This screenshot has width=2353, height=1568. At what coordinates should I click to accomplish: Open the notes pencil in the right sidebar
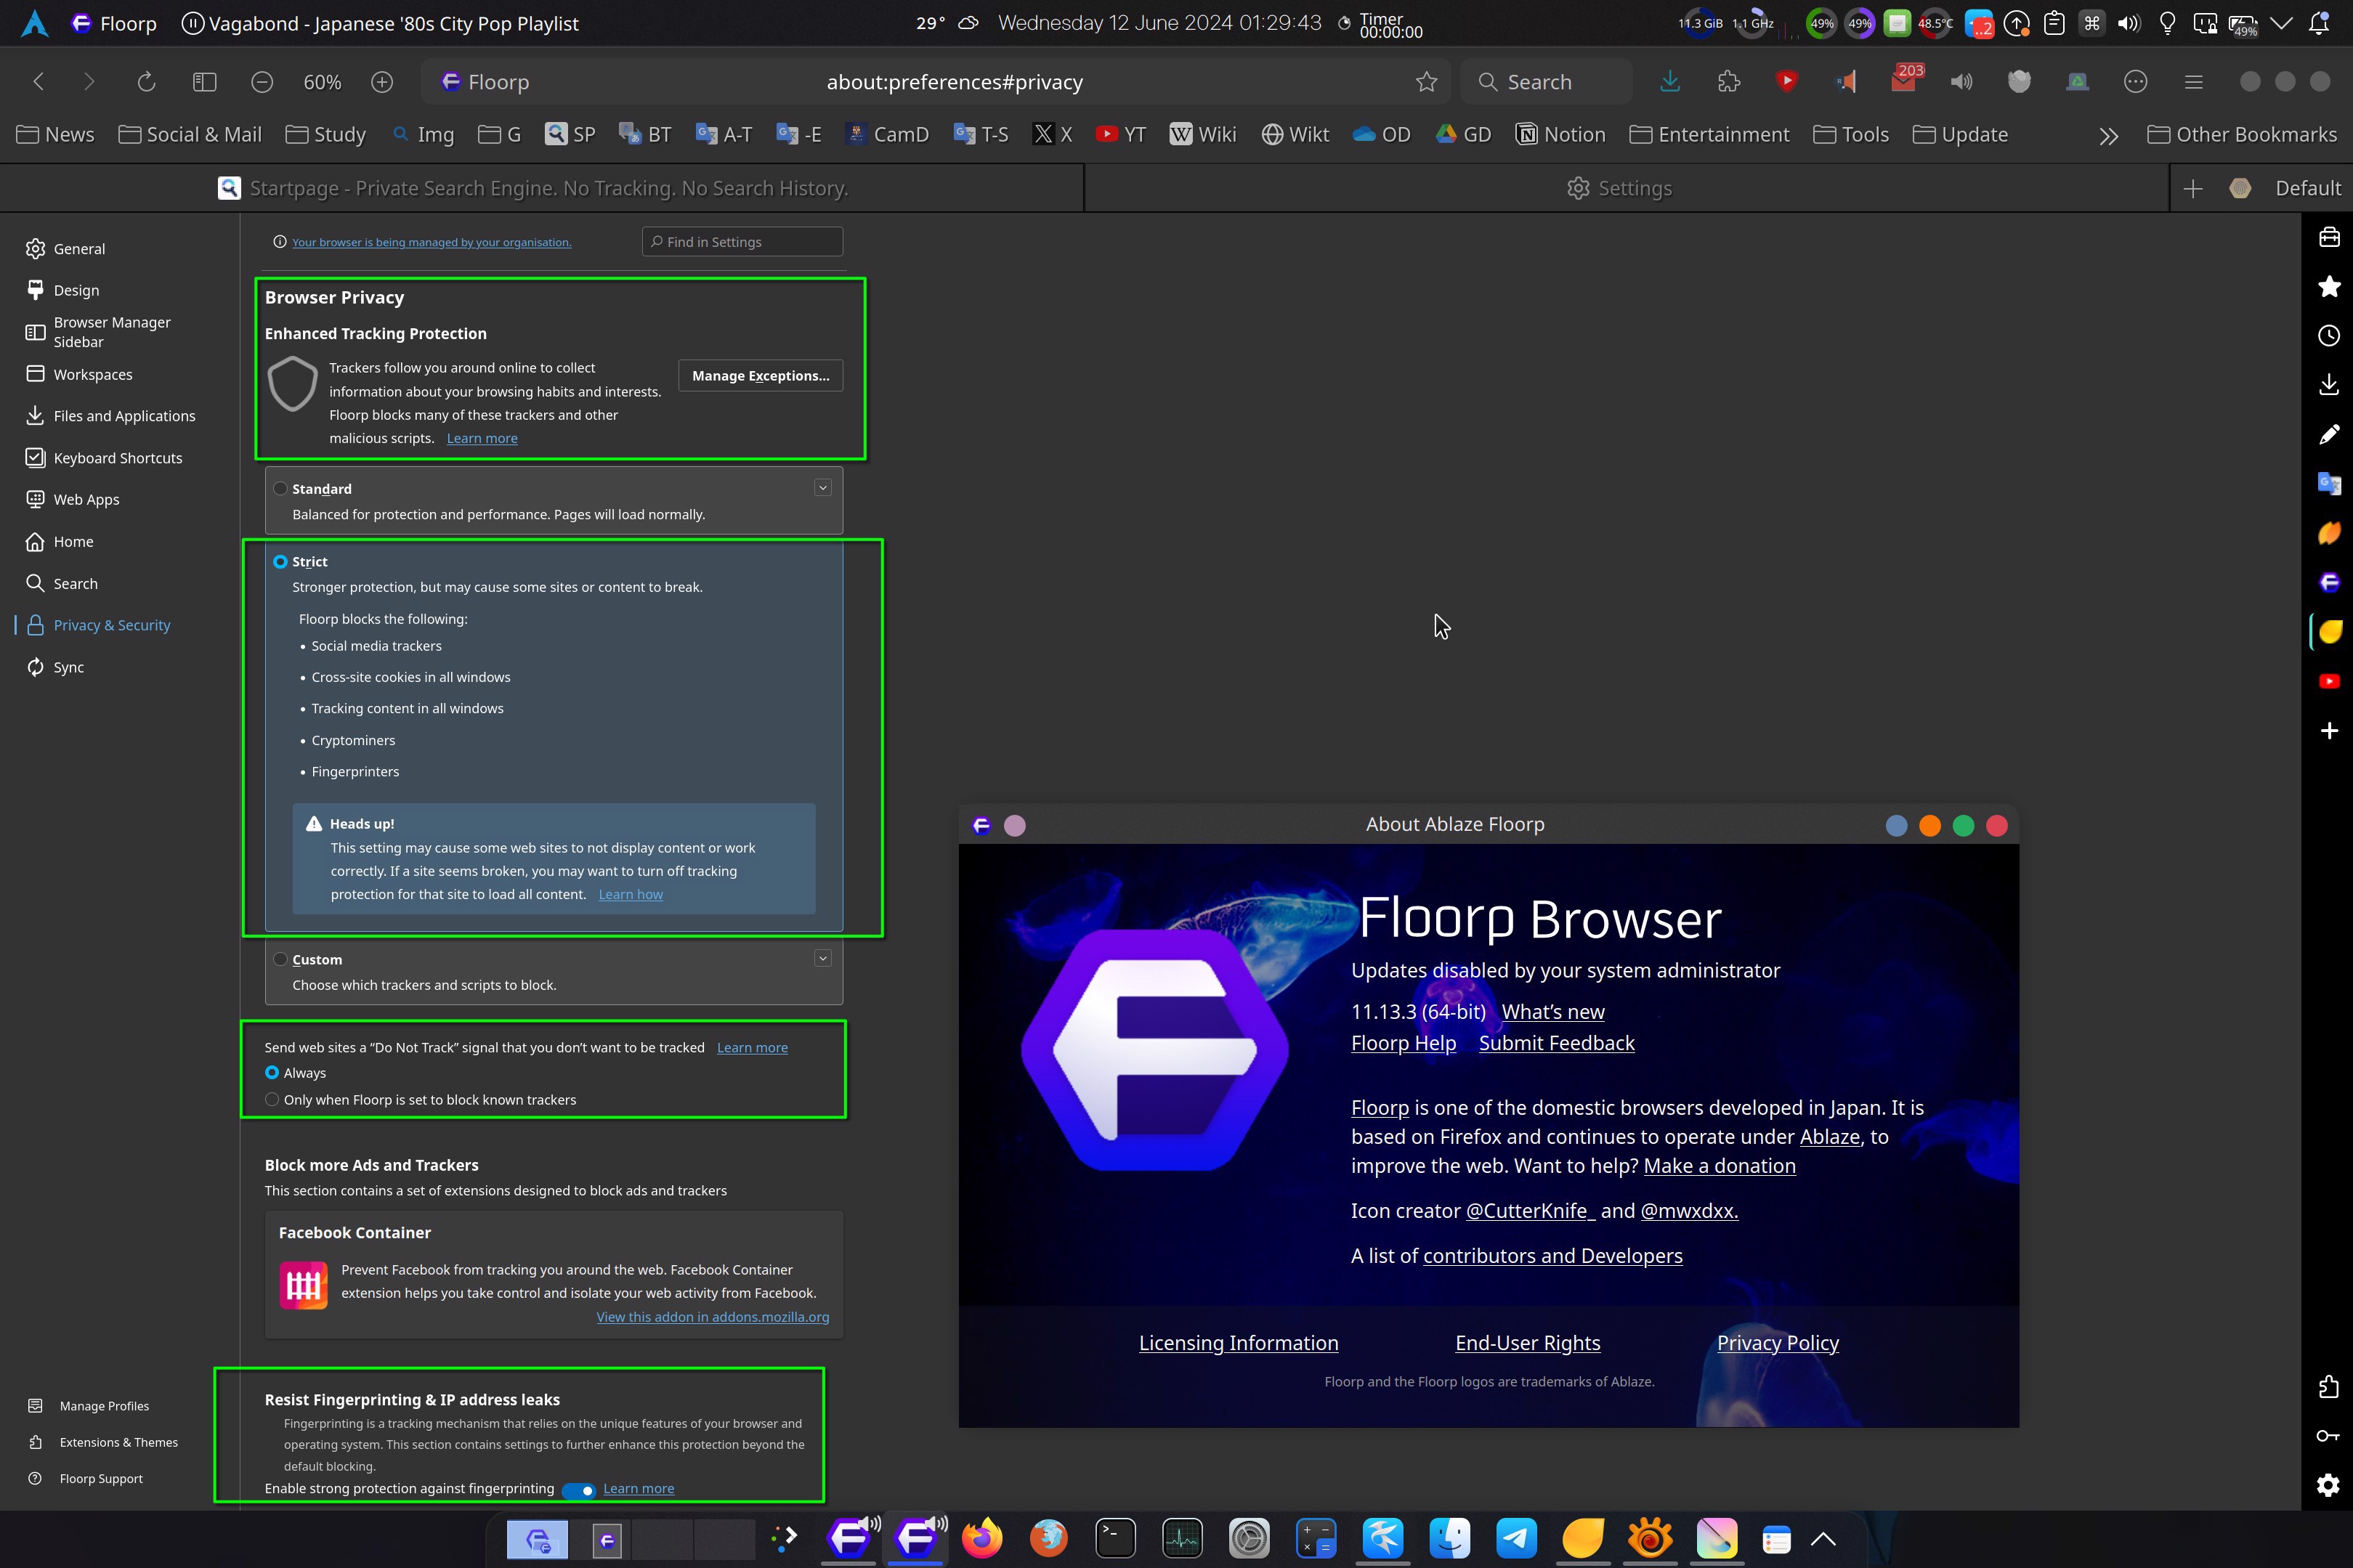(x=2329, y=434)
